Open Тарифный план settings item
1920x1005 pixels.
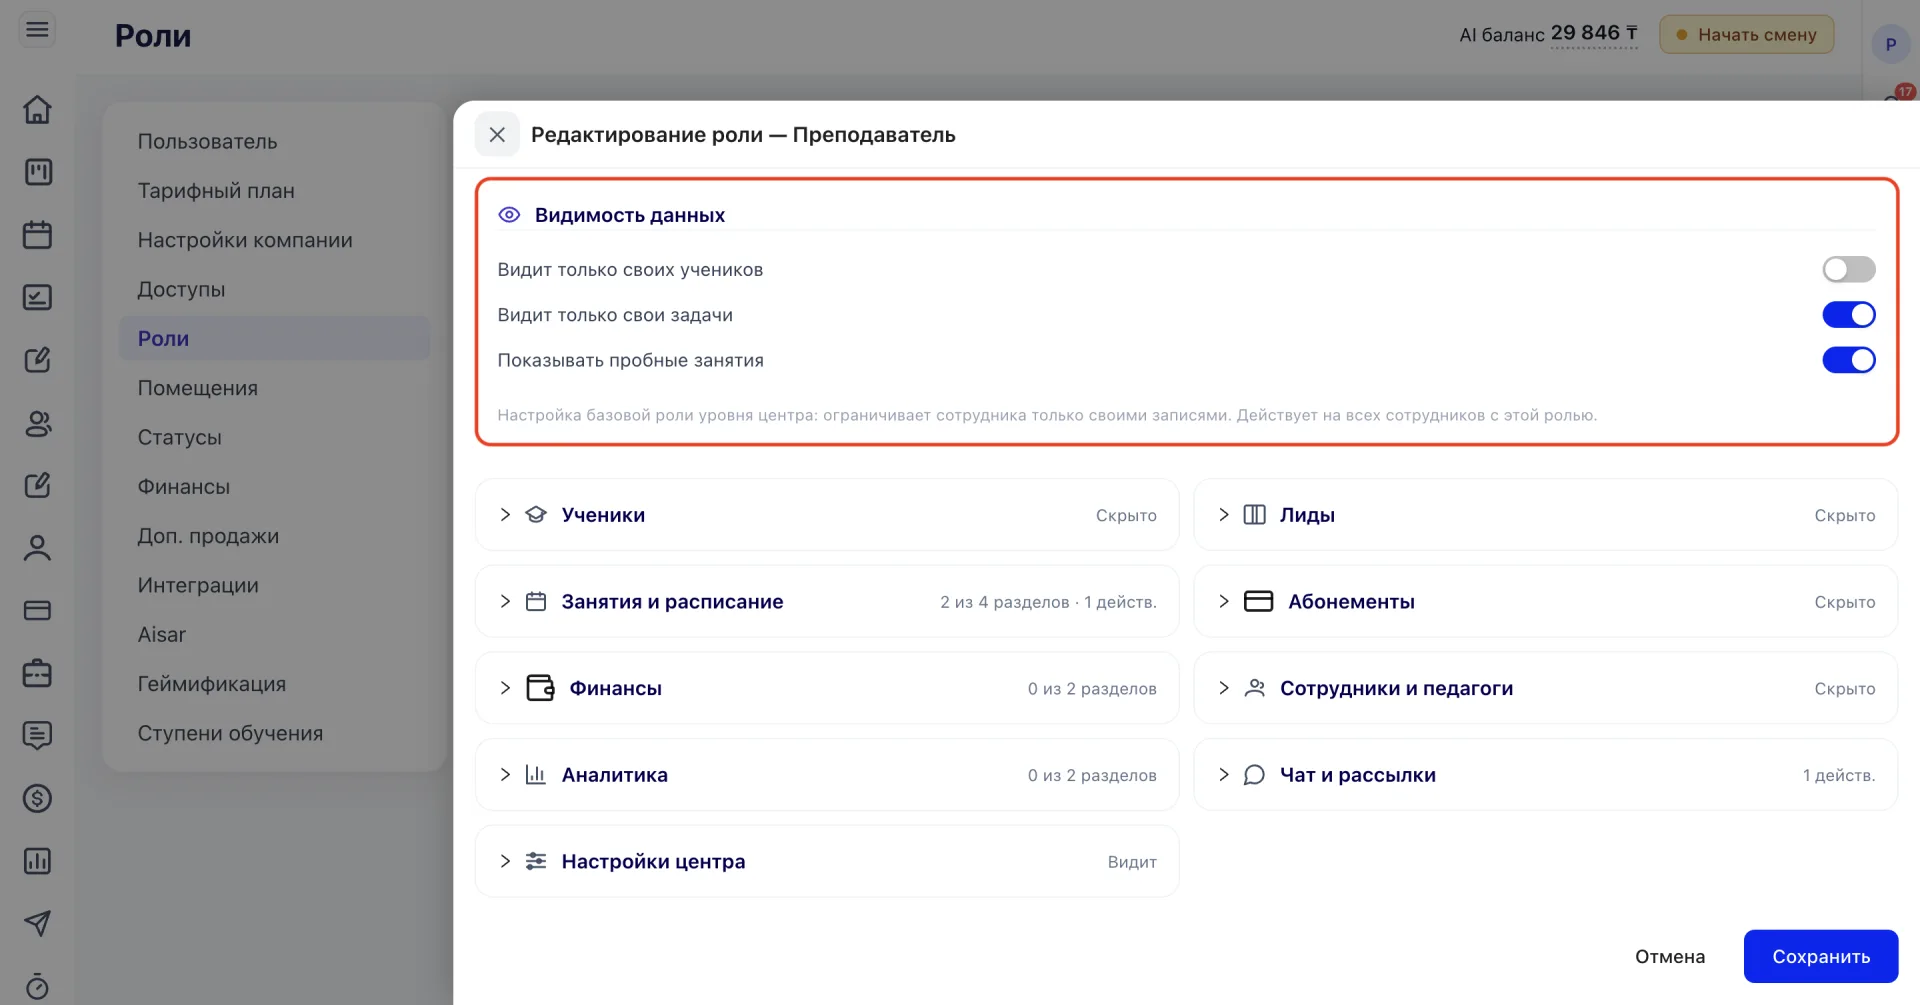pyautogui.click(x=274, y=191)
